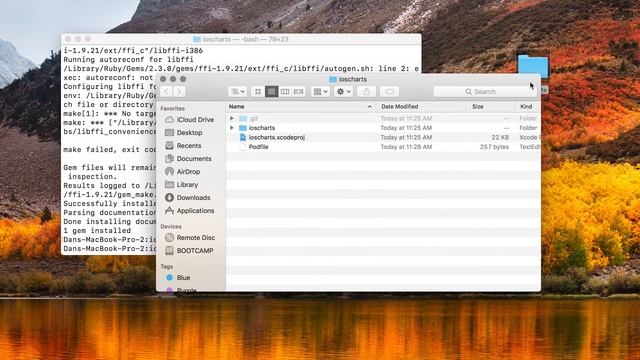The width and height of the screenshot is (640, 360).
Task: Select the .git folder row
Action: click(x=383, y=118)
